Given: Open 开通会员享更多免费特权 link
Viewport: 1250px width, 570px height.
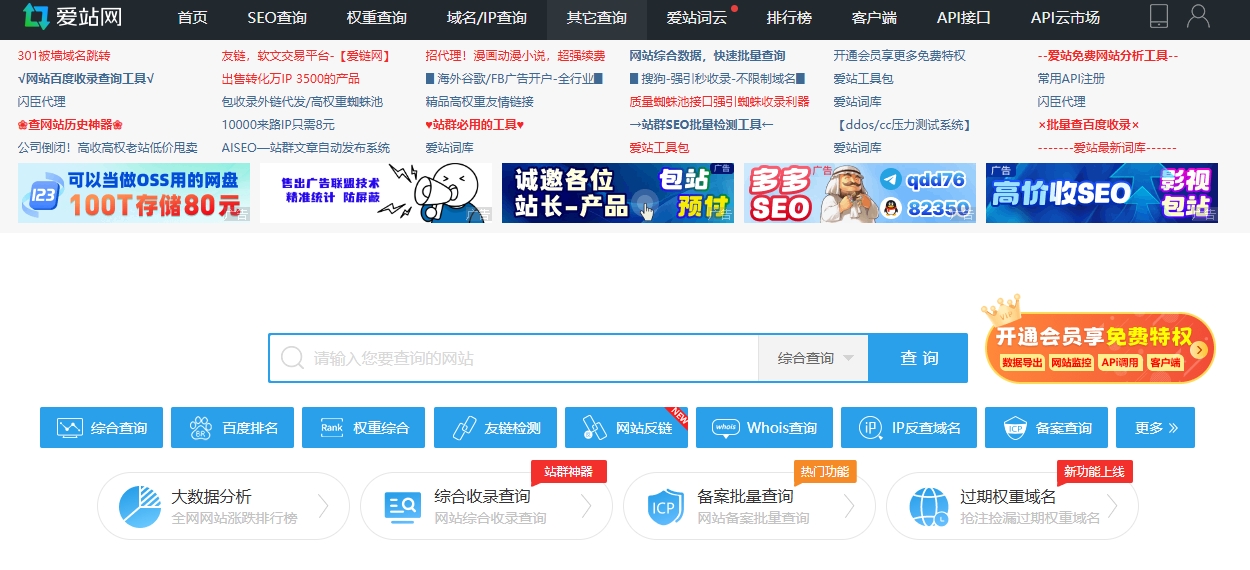Looking at the screenshot, I should tap(899, 56).
